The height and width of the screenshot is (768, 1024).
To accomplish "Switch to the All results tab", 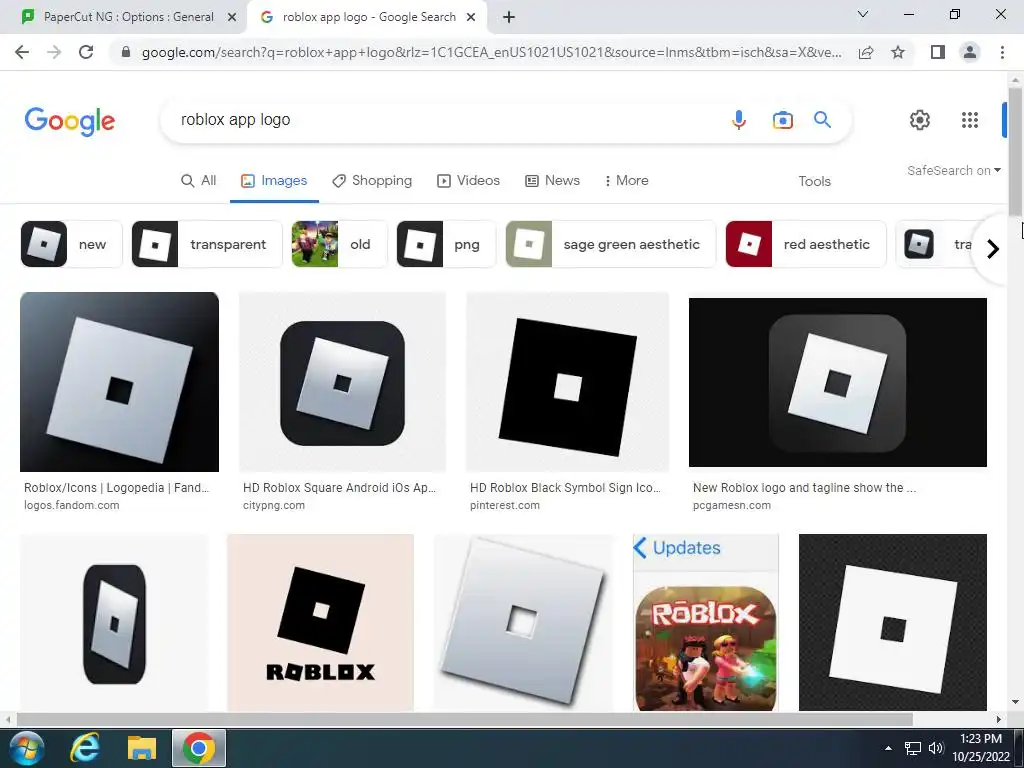I will [x=199, y=180].
